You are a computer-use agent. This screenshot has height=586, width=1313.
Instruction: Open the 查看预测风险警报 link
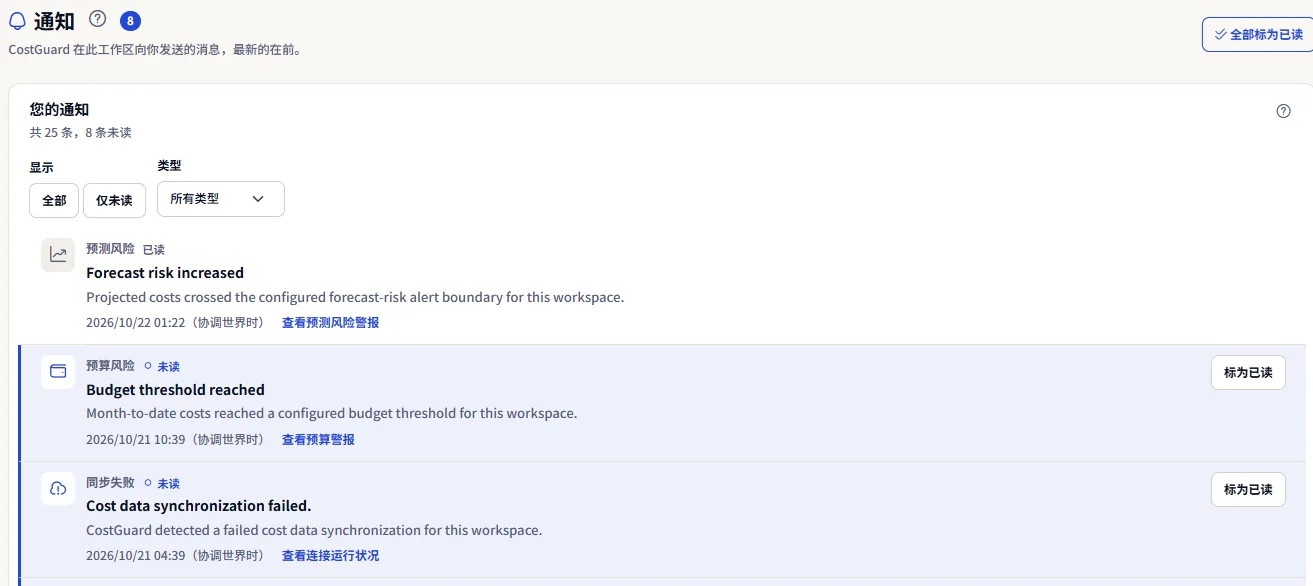click(330, 322)
